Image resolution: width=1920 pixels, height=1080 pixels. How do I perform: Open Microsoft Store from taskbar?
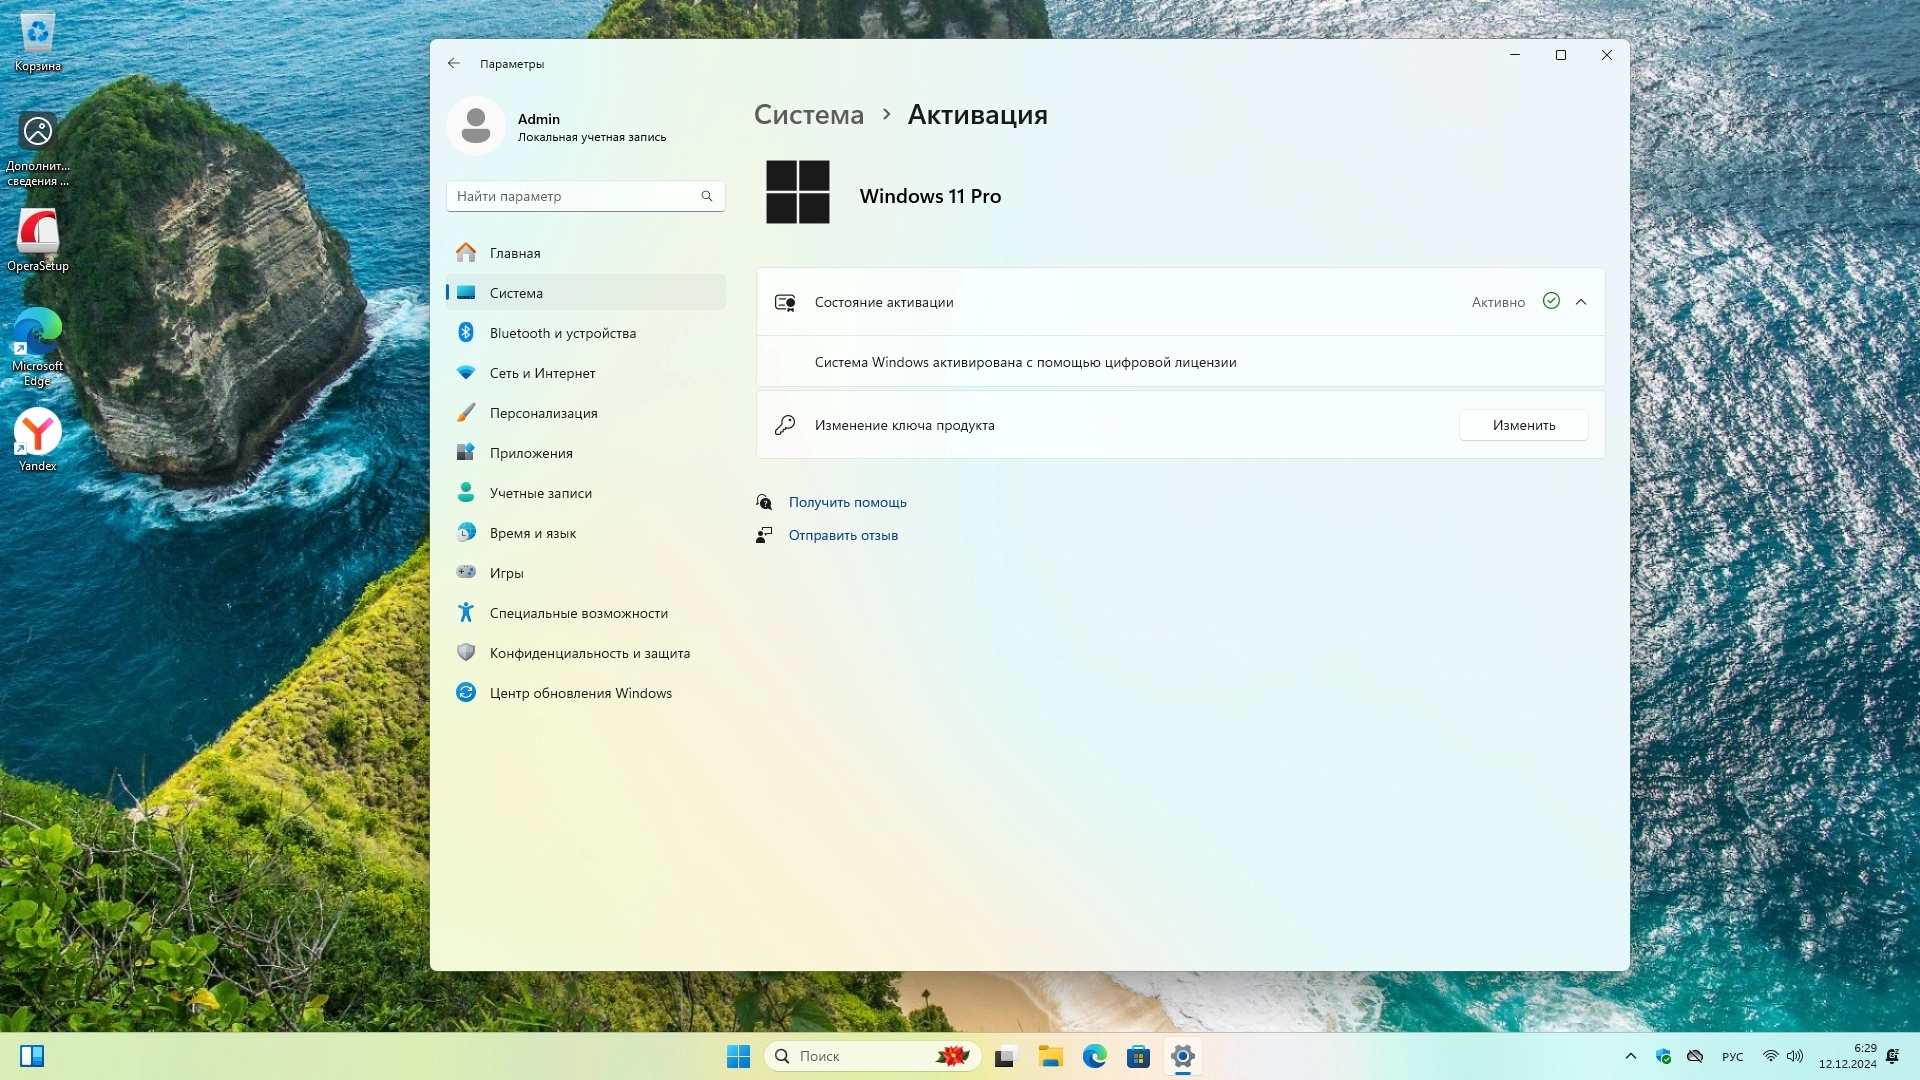click(1138, 1056)
